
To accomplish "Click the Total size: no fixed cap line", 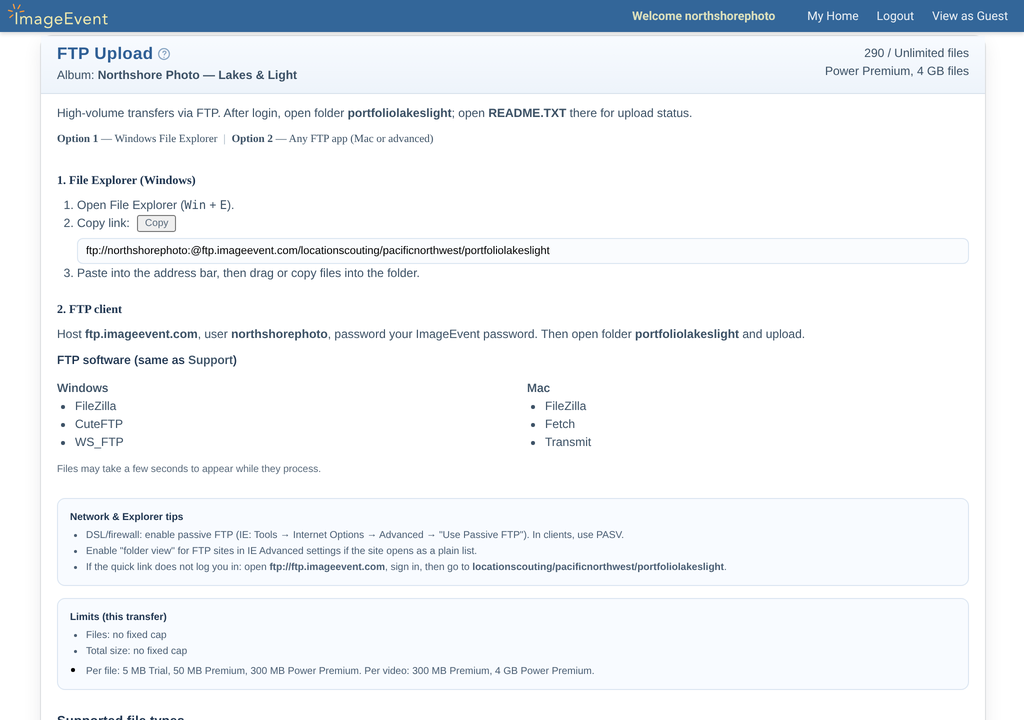I will pos(136,651).
